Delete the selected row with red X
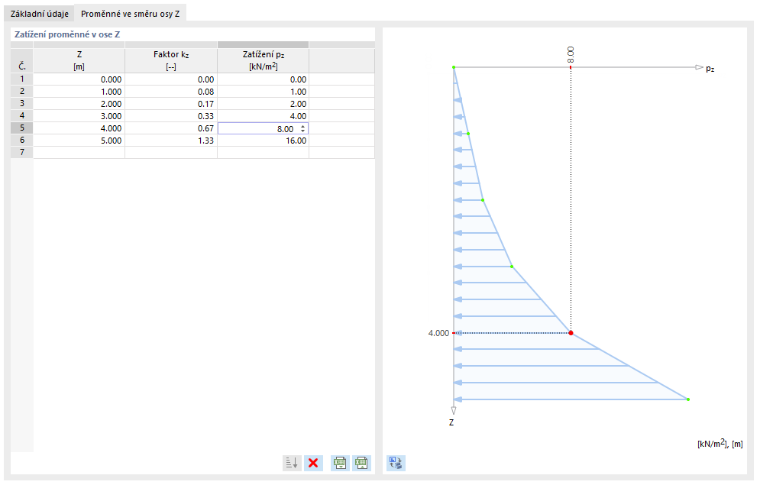The image size is (760, 485). [x=313, y=463]
